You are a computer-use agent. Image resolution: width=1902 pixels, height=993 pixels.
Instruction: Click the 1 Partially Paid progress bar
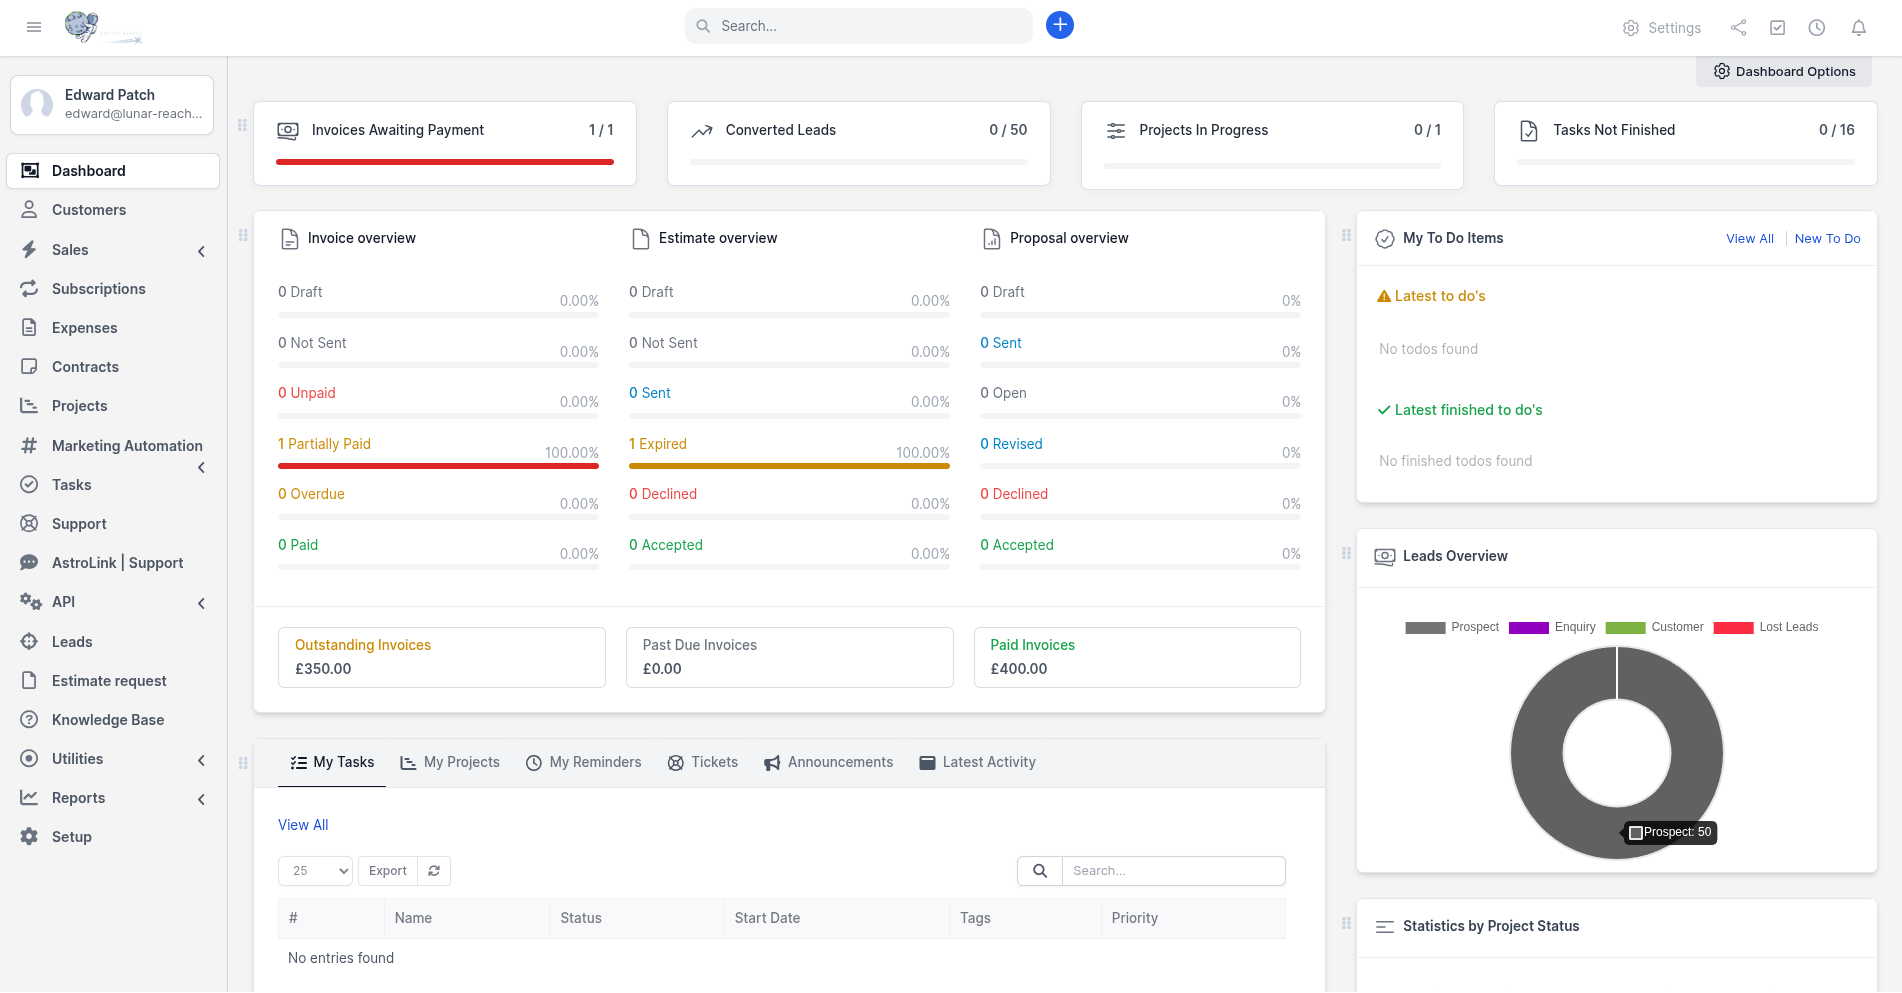click(438, 466)
